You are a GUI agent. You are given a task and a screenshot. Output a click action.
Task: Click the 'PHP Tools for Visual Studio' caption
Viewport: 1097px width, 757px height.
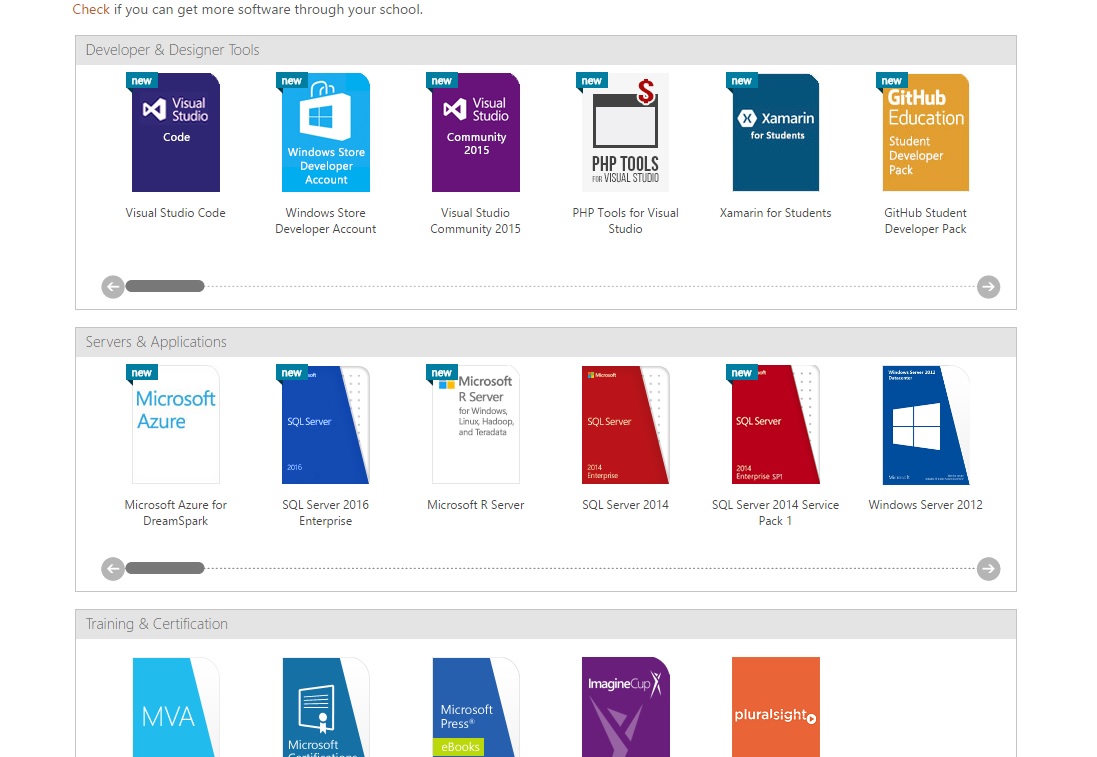tap(625, 220)
